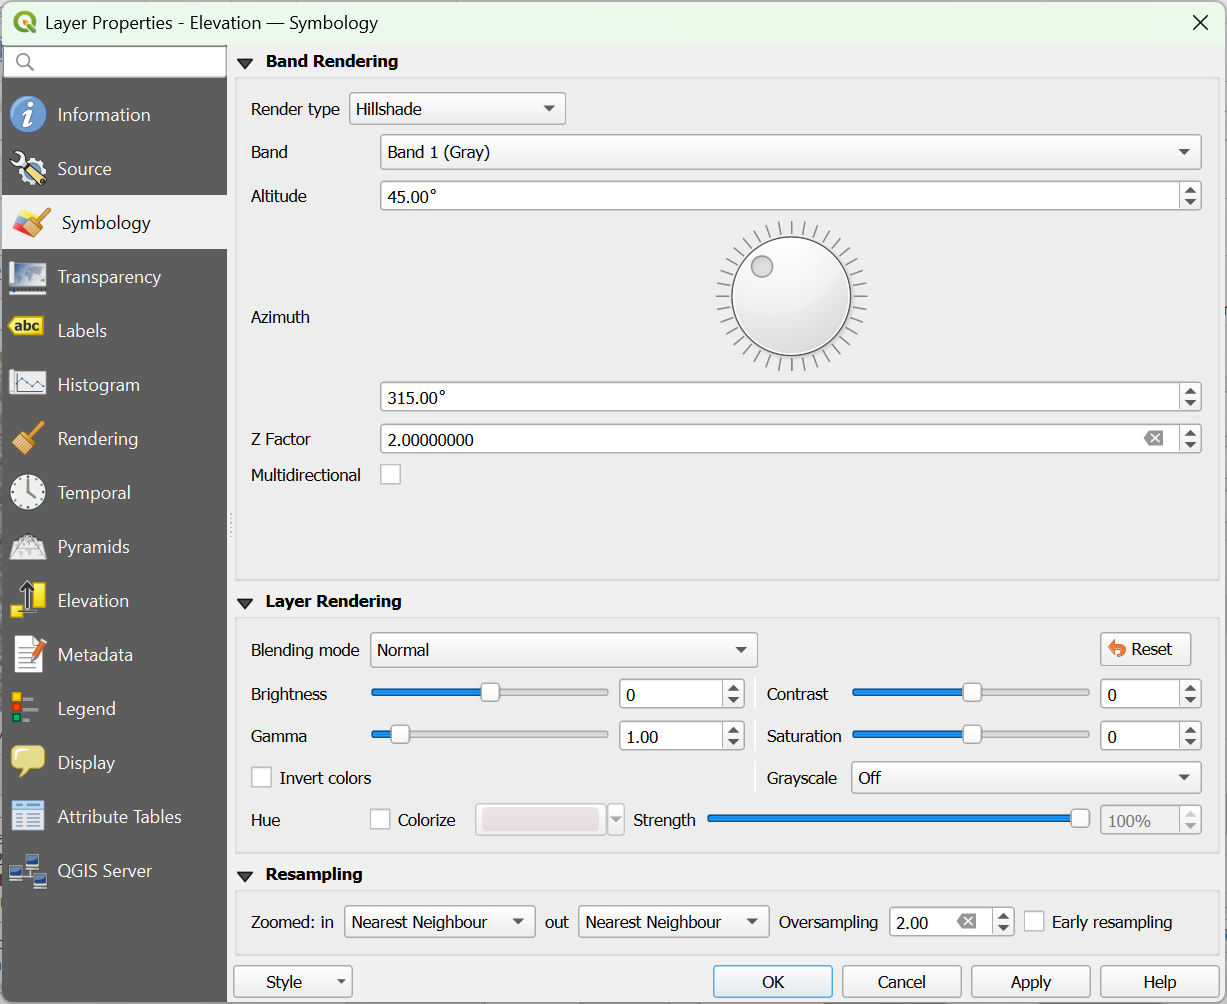
Task: Expand the Blending mode dropdown
Action: (x=563, y=649)
